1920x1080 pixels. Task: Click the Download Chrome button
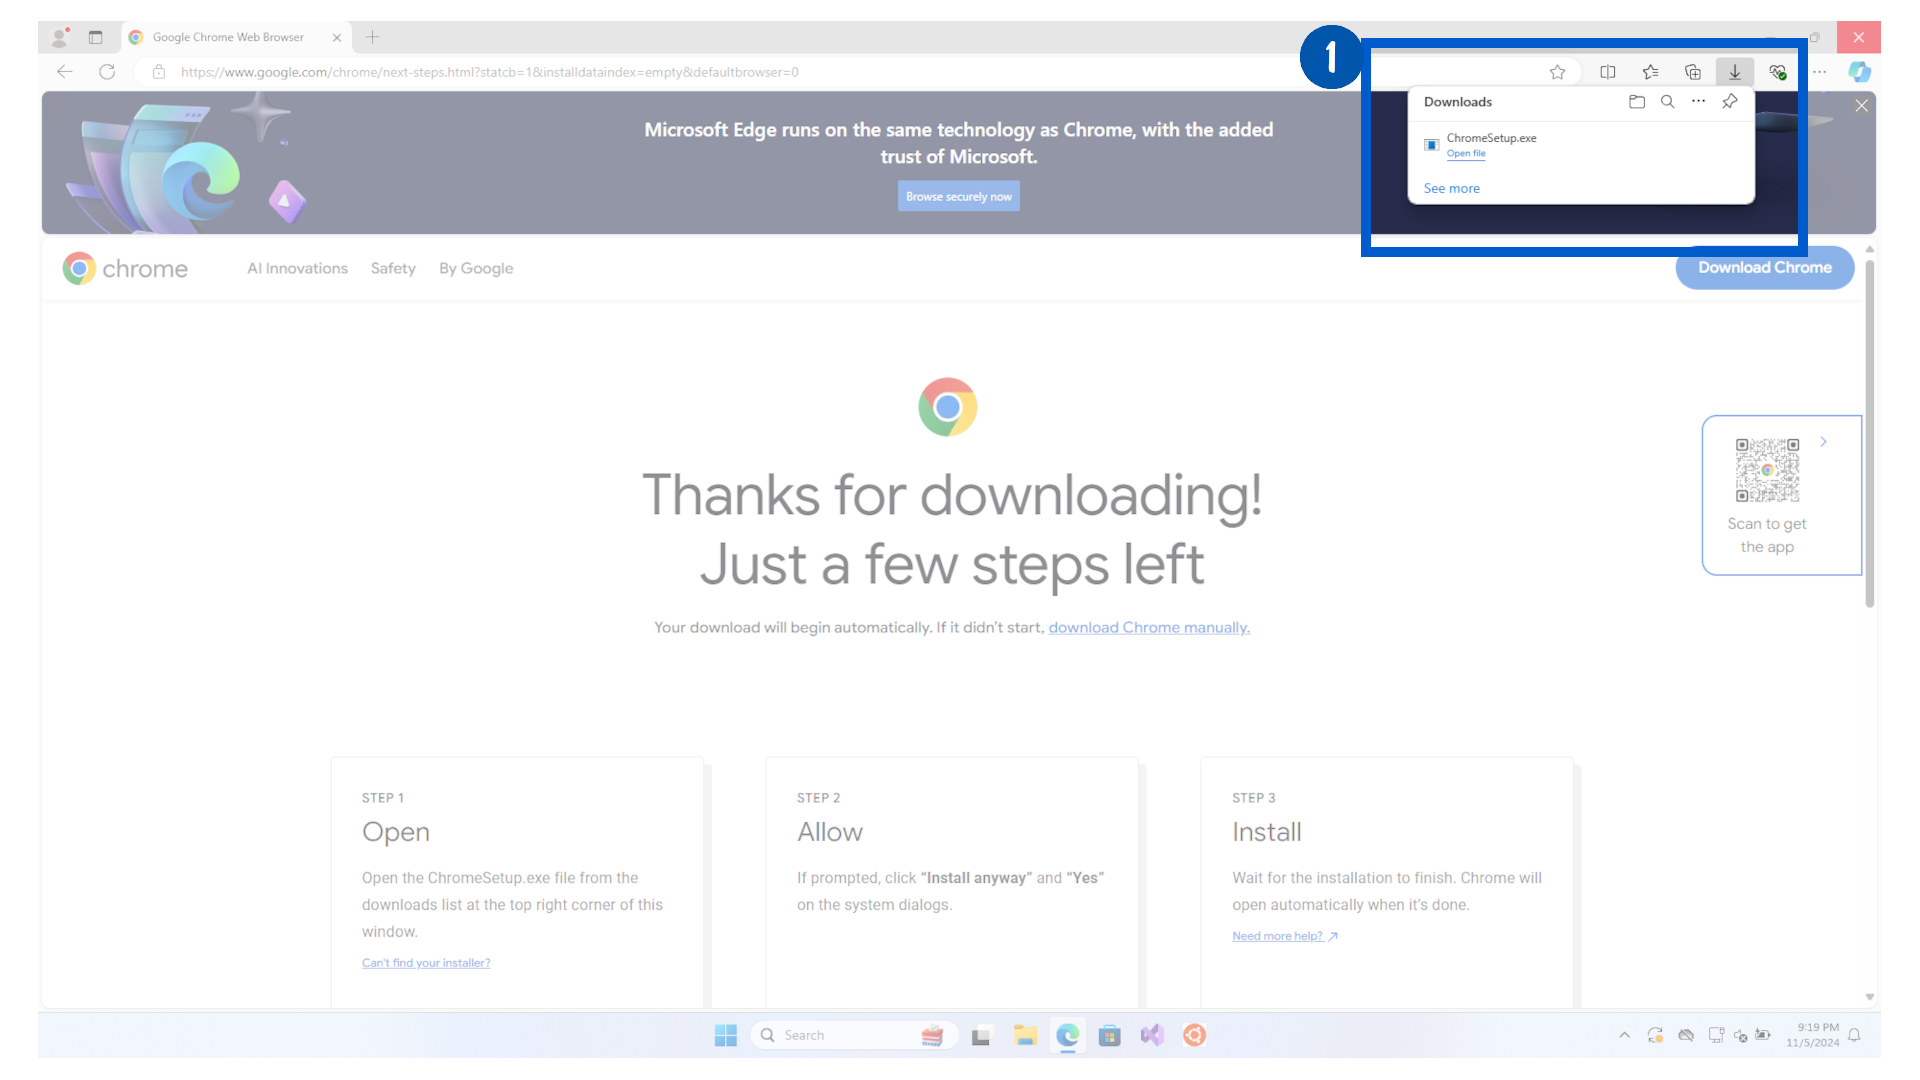pyautogui.click(x=1764, y=268)
